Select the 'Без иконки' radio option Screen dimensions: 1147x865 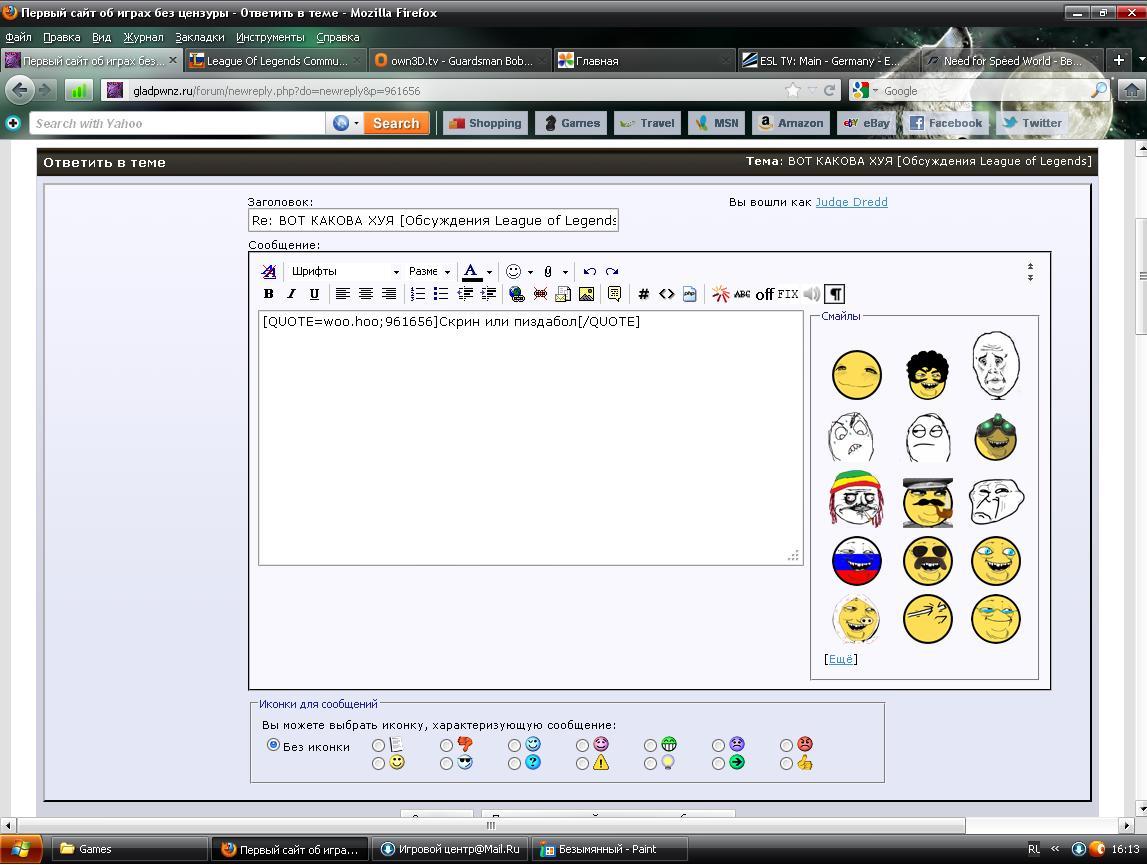coord(273,745)
